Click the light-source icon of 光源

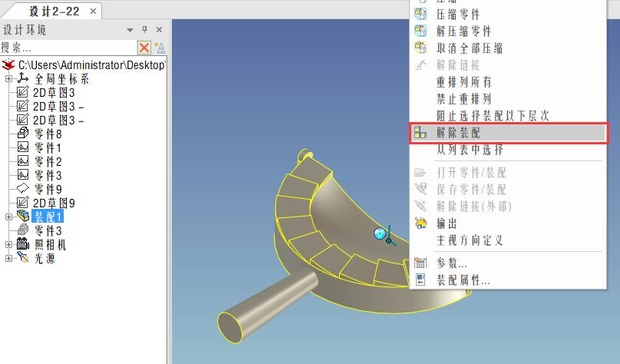point(23,258)
